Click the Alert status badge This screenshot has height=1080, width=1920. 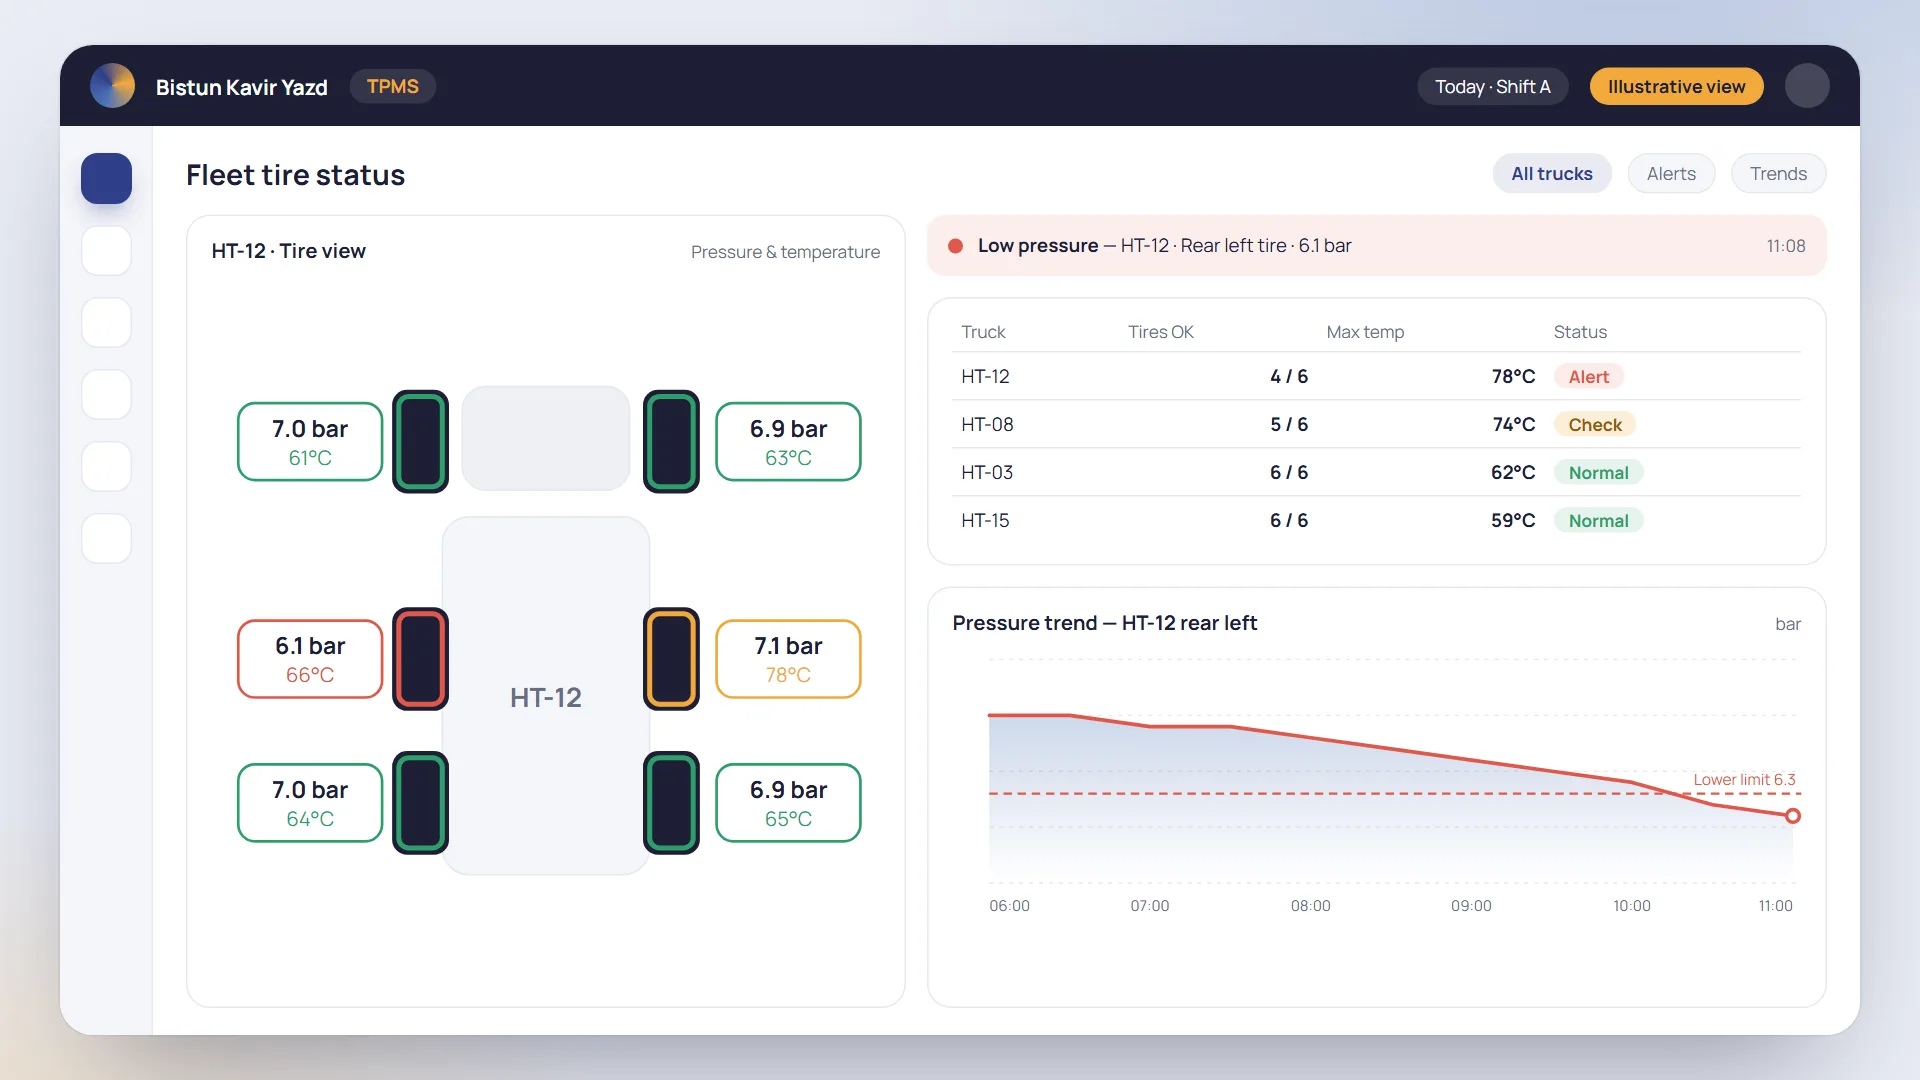click(x=1588, y=376)
